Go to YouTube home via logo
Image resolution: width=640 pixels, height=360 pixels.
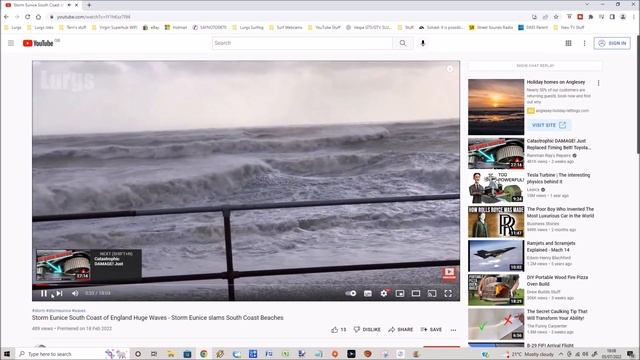(x=38, y=43)
